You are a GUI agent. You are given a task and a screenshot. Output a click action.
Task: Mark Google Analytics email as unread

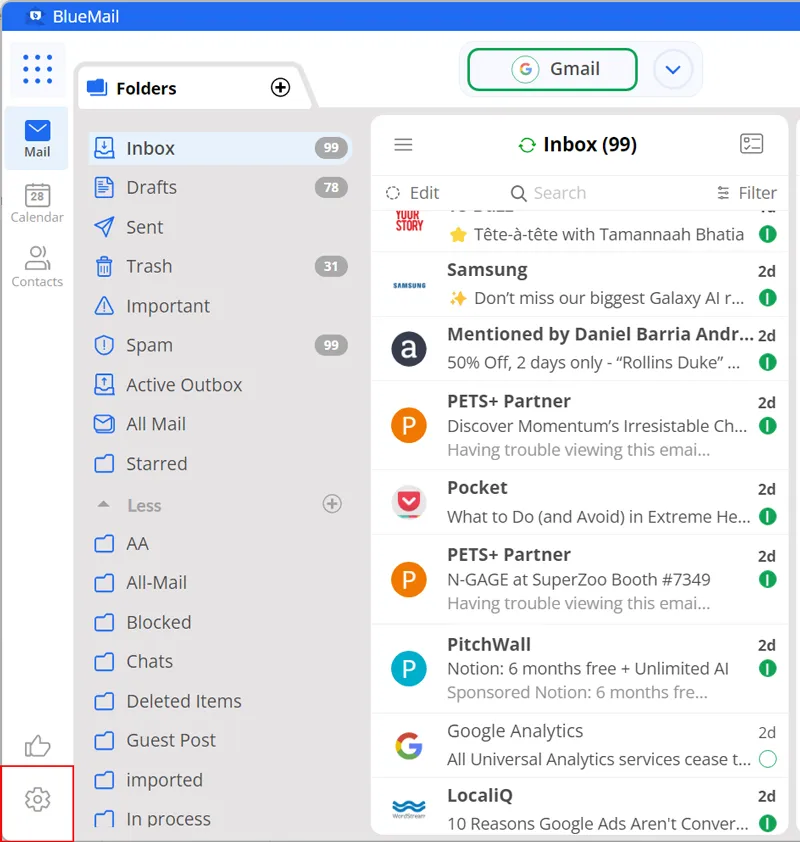[x=768, y=759]
